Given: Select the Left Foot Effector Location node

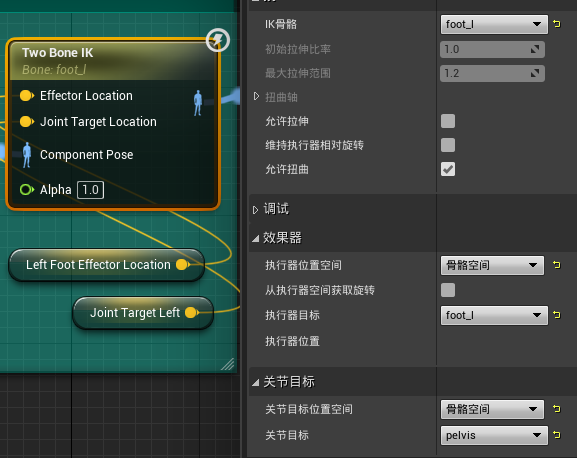Looking at the screenshot, I should [106, 265].
